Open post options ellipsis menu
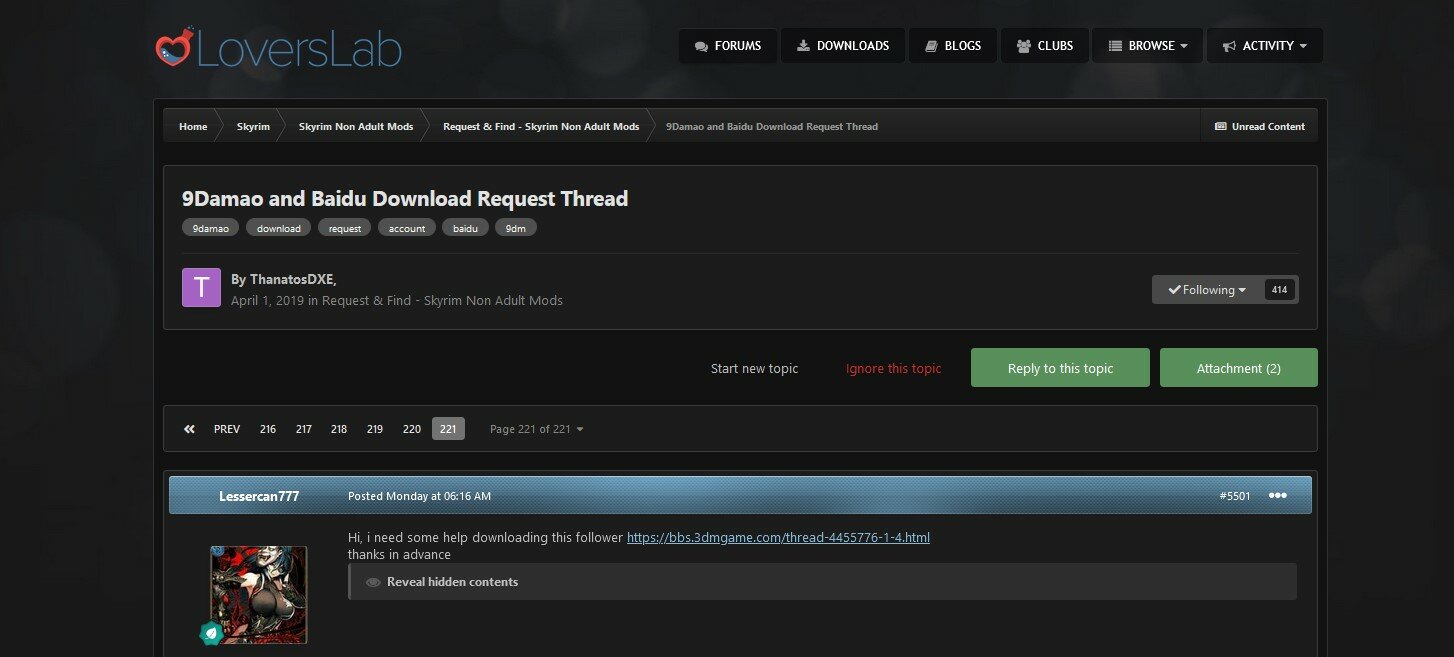 (x=1278, y=496)
